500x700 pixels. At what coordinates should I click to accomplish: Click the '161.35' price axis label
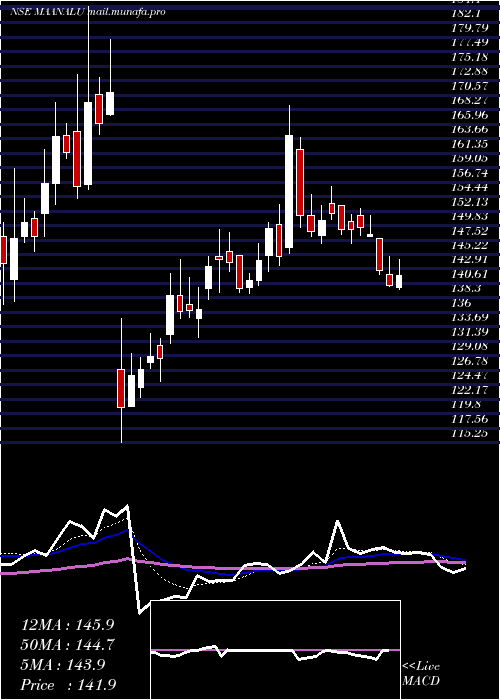tap(469, 144)
